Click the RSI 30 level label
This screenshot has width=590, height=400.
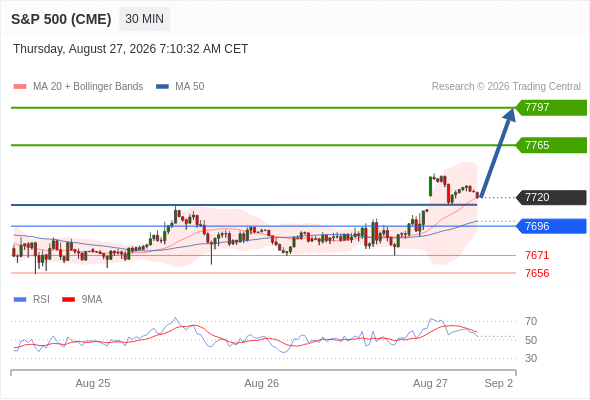[x=531, y=358]
